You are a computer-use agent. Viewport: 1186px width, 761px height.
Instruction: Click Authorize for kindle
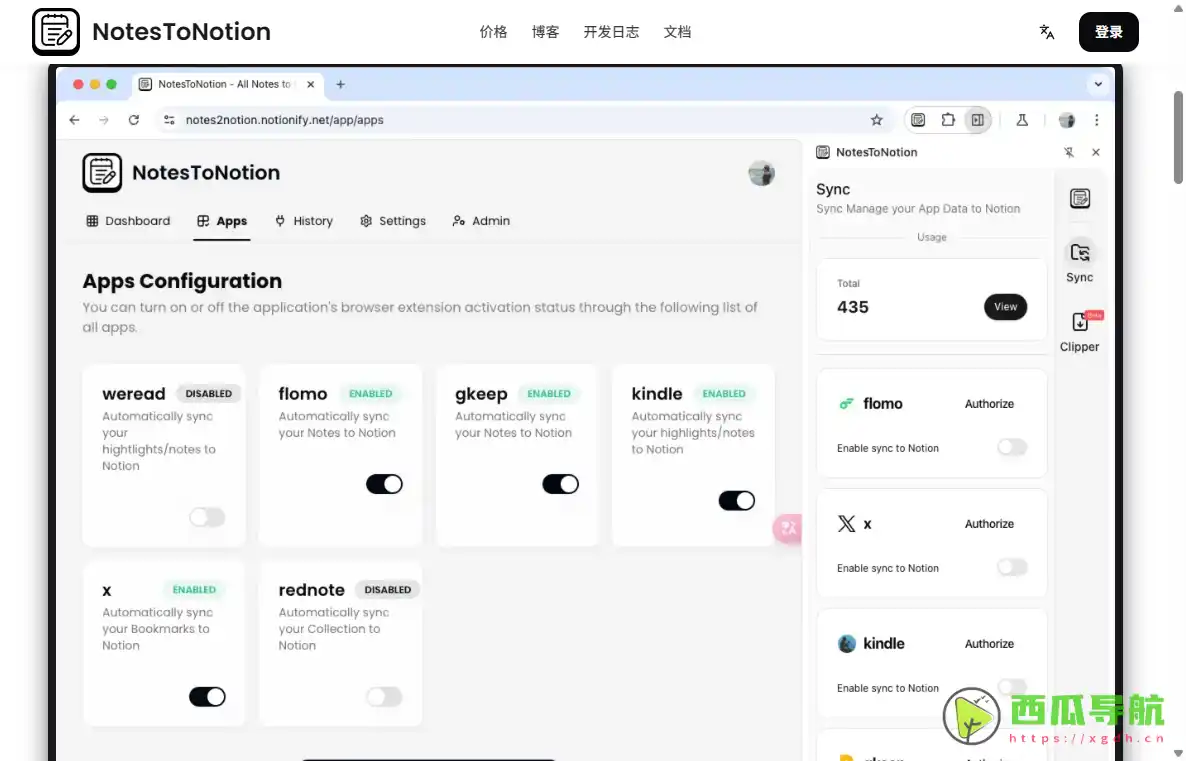[989, 644]
